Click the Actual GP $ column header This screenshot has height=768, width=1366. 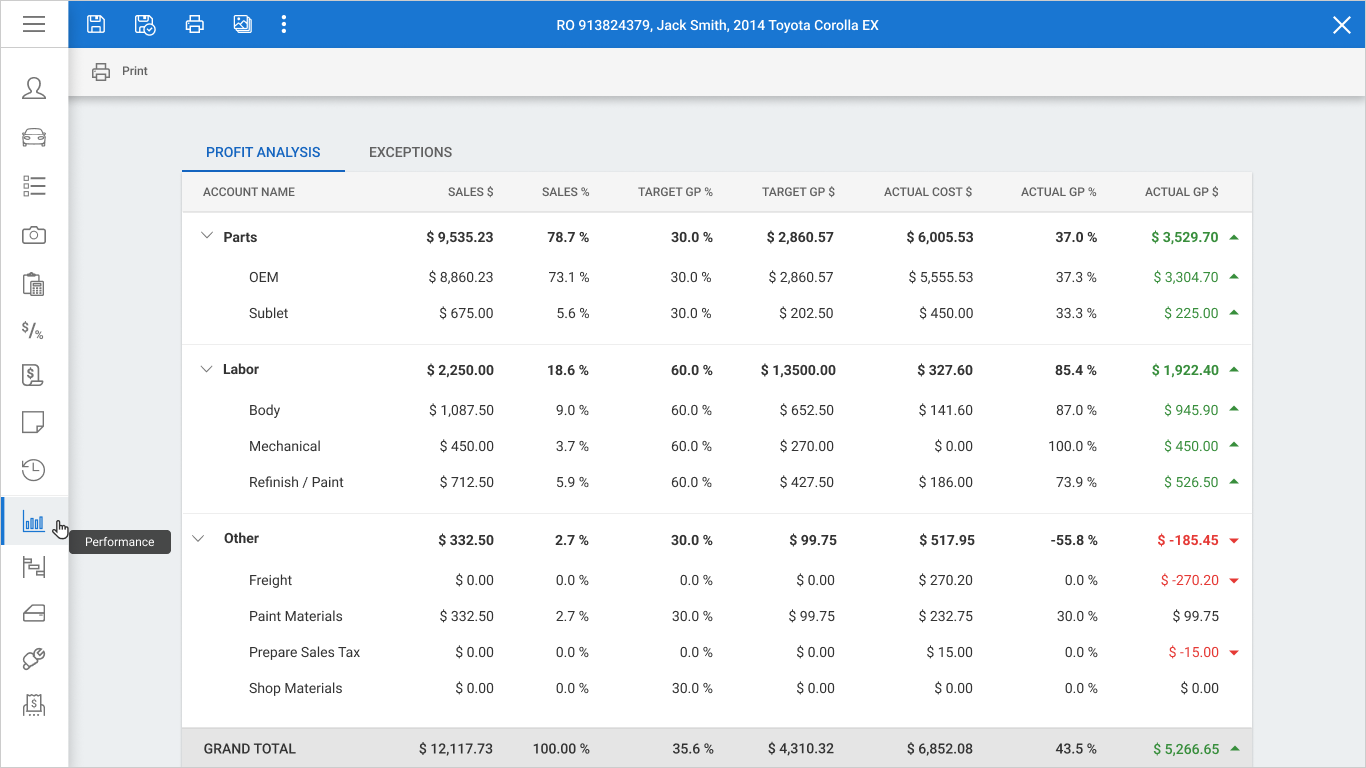pos(1182,192)
